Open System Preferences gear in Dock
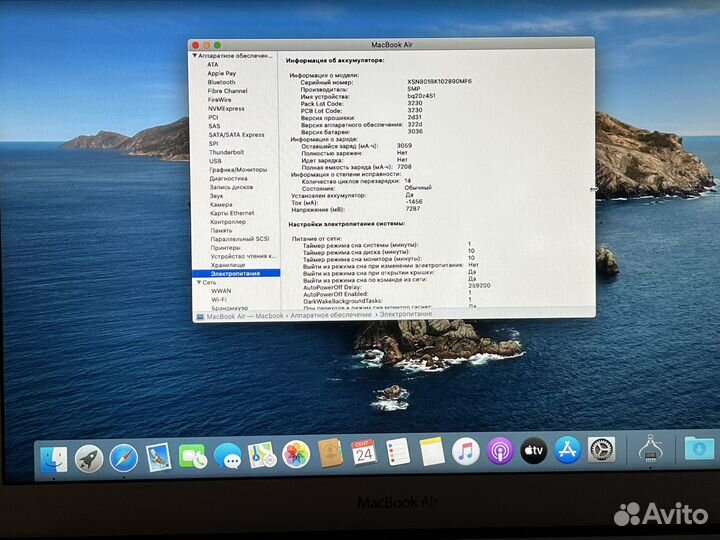 click(x=601, y=449)
